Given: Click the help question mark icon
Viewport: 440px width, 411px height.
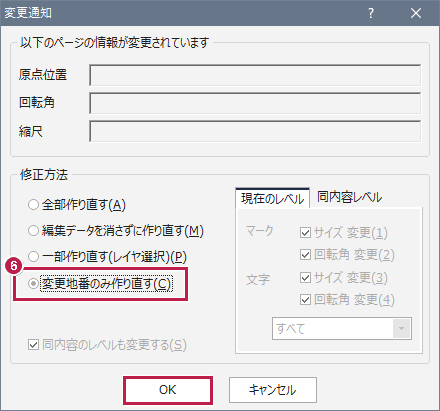Looking at the screenshot, I should pyautogui.click(x=371, y=13).
